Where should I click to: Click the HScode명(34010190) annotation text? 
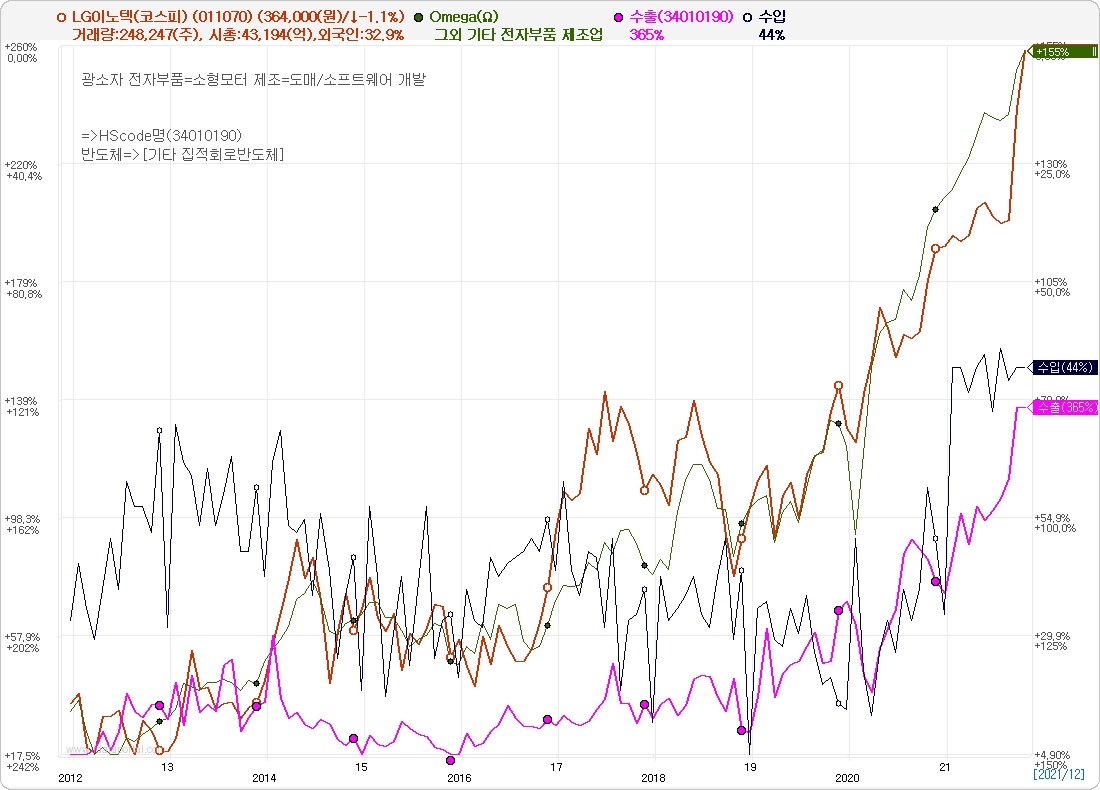[162, 135]
